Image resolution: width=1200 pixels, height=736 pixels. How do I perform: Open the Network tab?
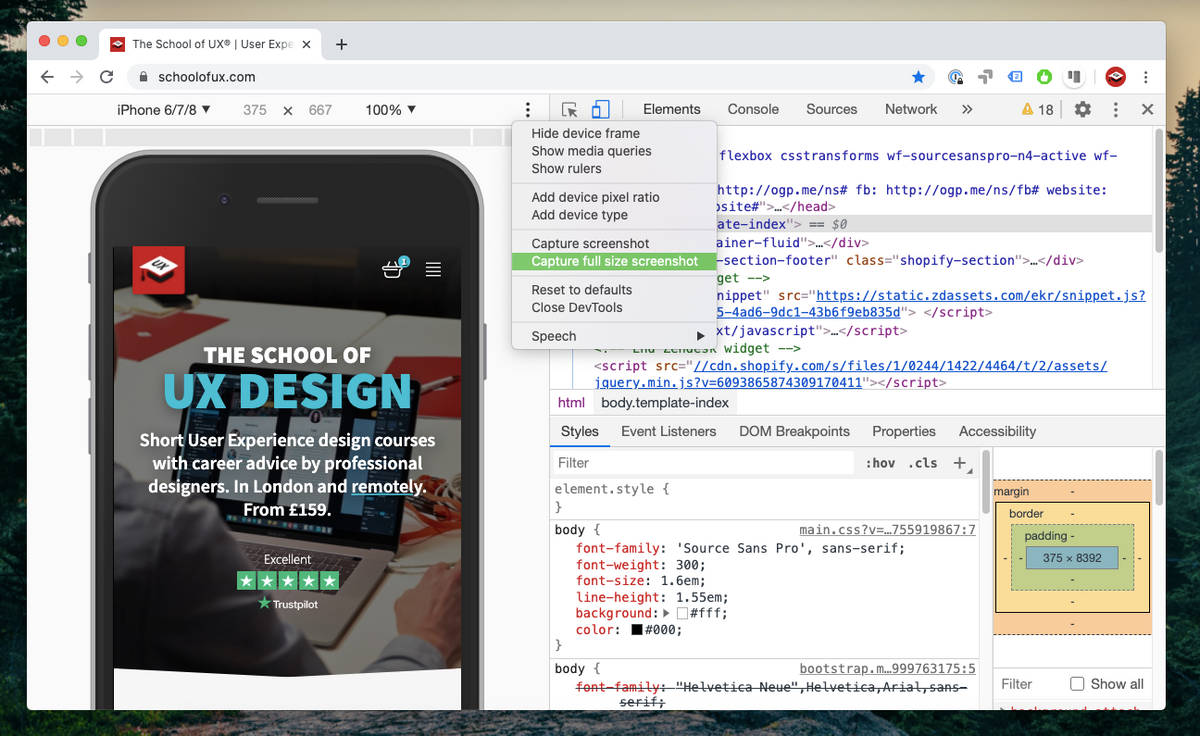point(911,110)
